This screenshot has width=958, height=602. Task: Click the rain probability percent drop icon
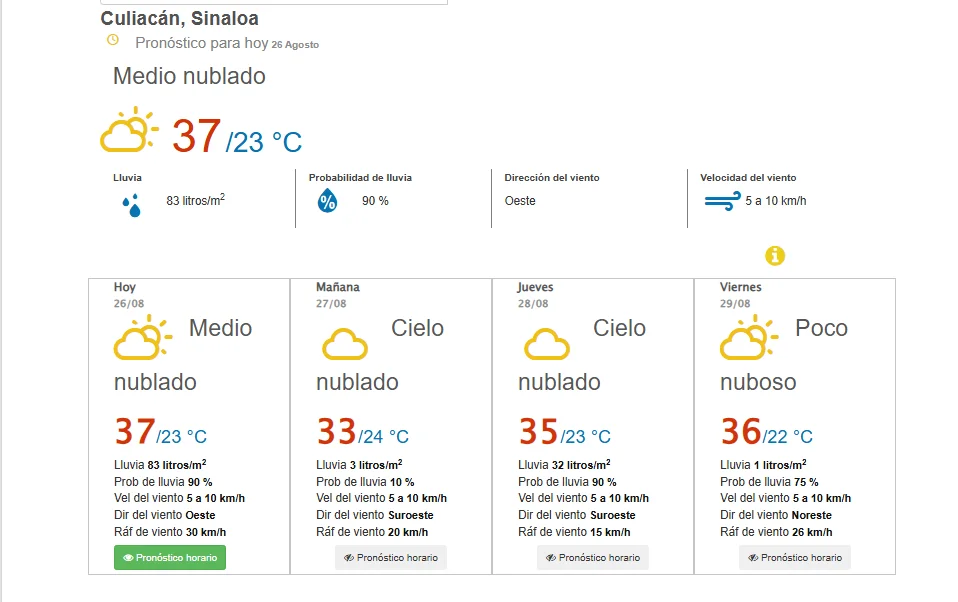pyautogui.click(x=327, y=200)
